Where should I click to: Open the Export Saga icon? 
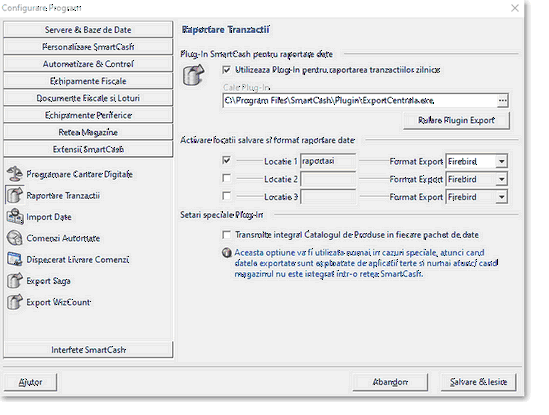coord(15,281)
